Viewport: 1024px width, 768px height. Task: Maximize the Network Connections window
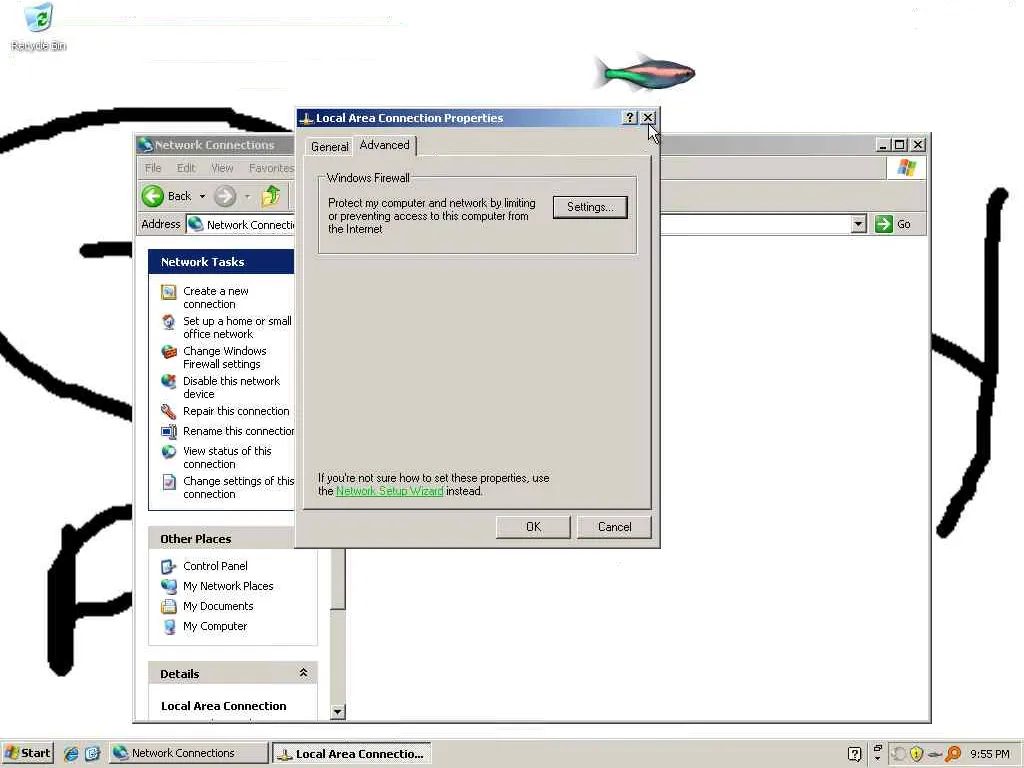pyautogui.click(x=899, y=145)
